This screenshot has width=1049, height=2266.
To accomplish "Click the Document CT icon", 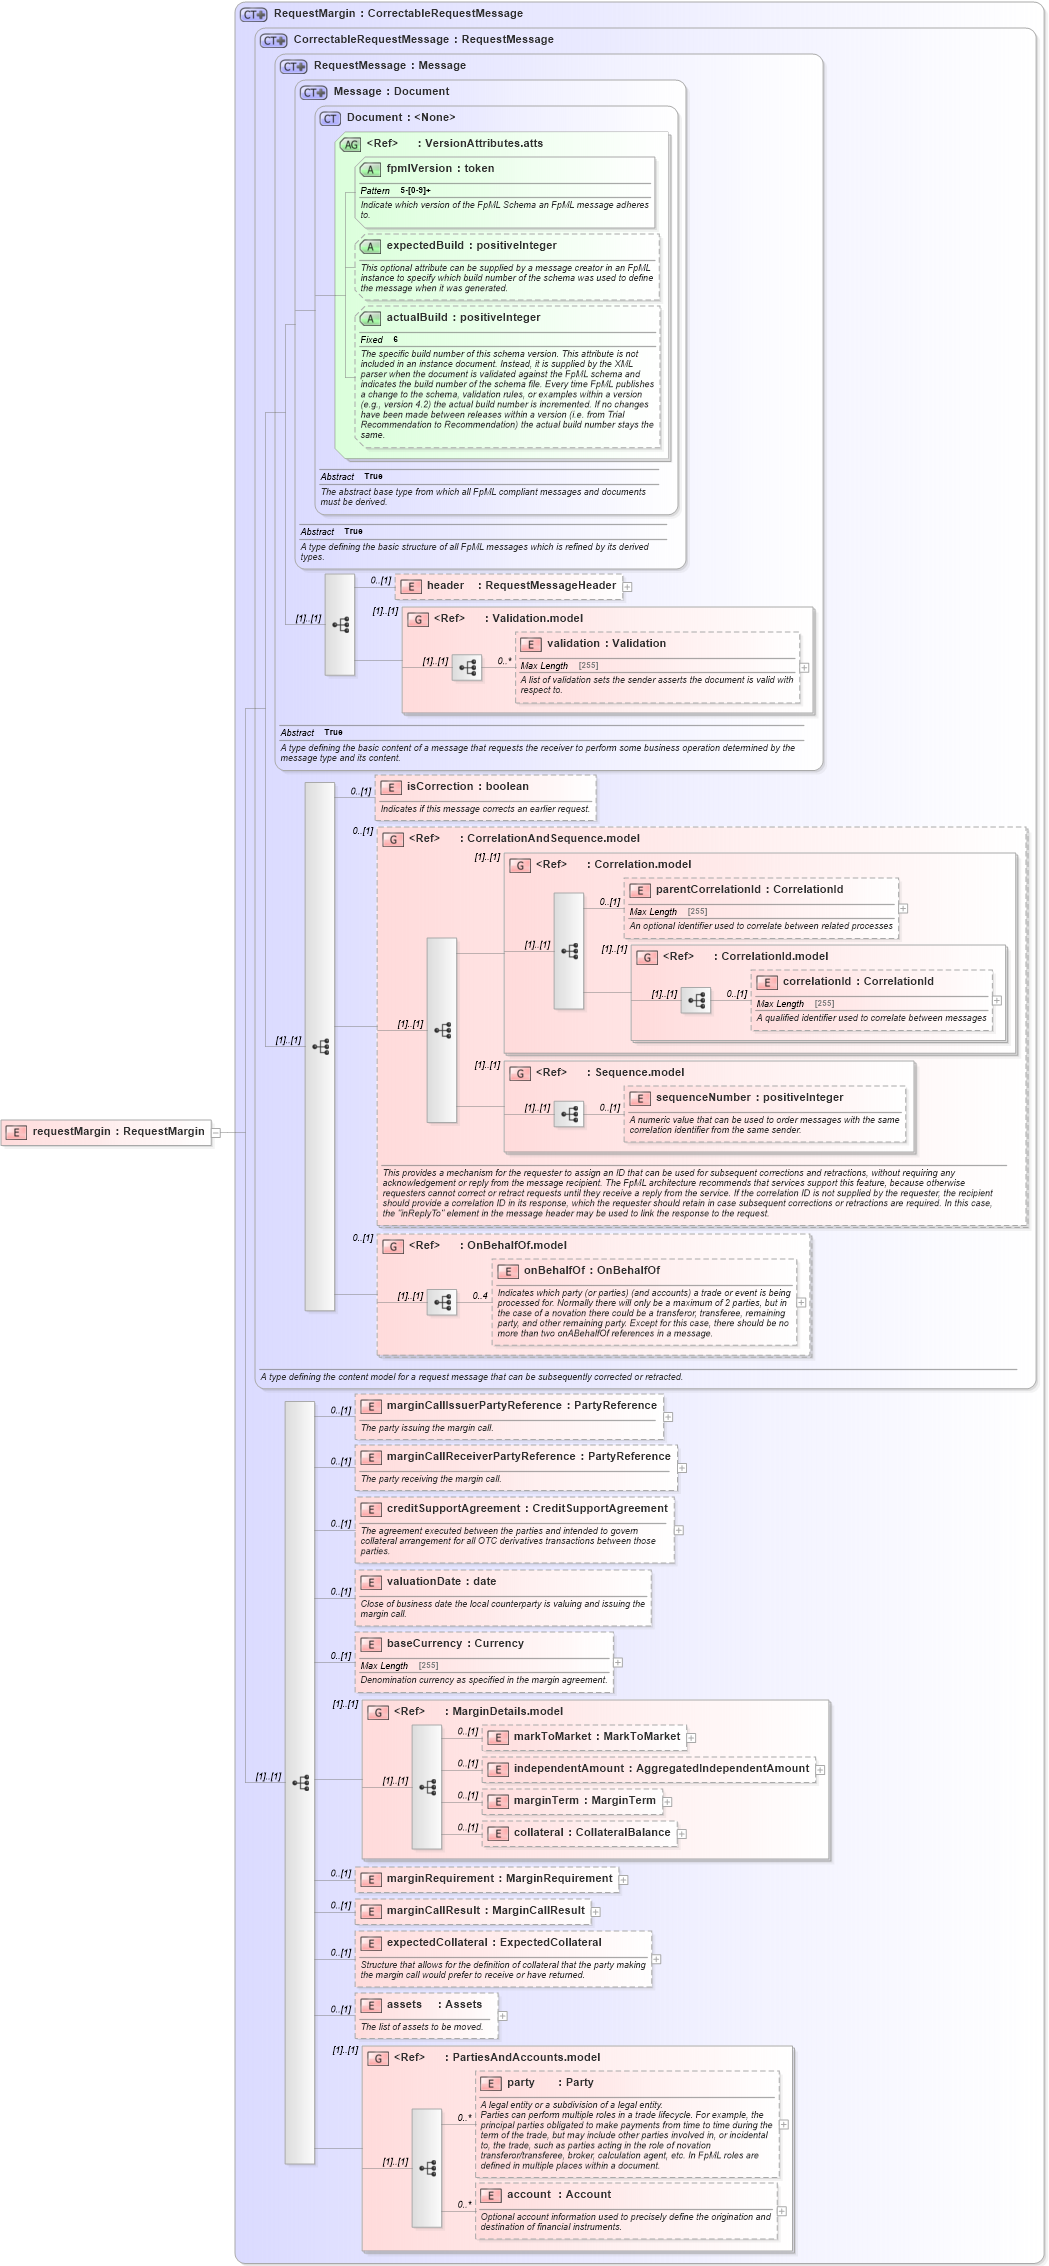I will [330, 118].
